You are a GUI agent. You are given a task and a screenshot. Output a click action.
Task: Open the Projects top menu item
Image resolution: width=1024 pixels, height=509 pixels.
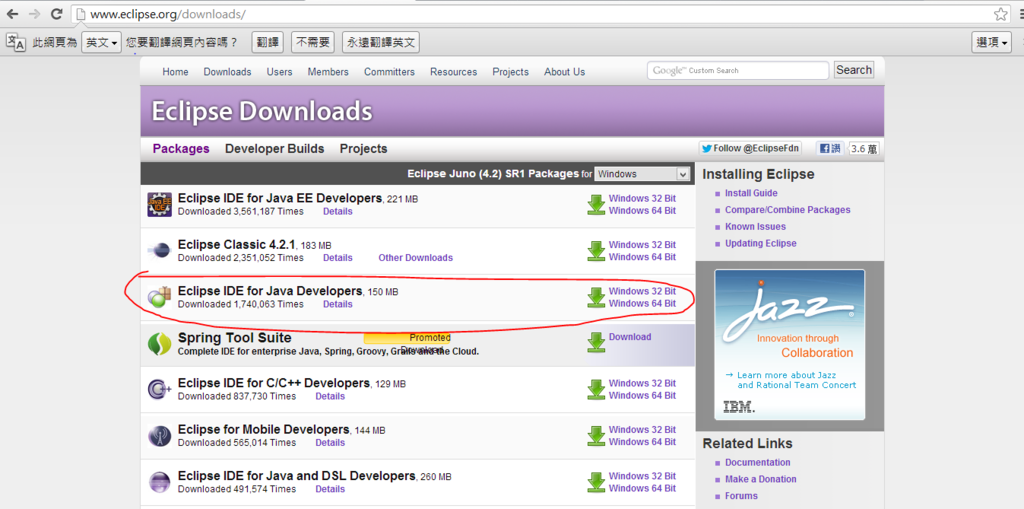510,72
